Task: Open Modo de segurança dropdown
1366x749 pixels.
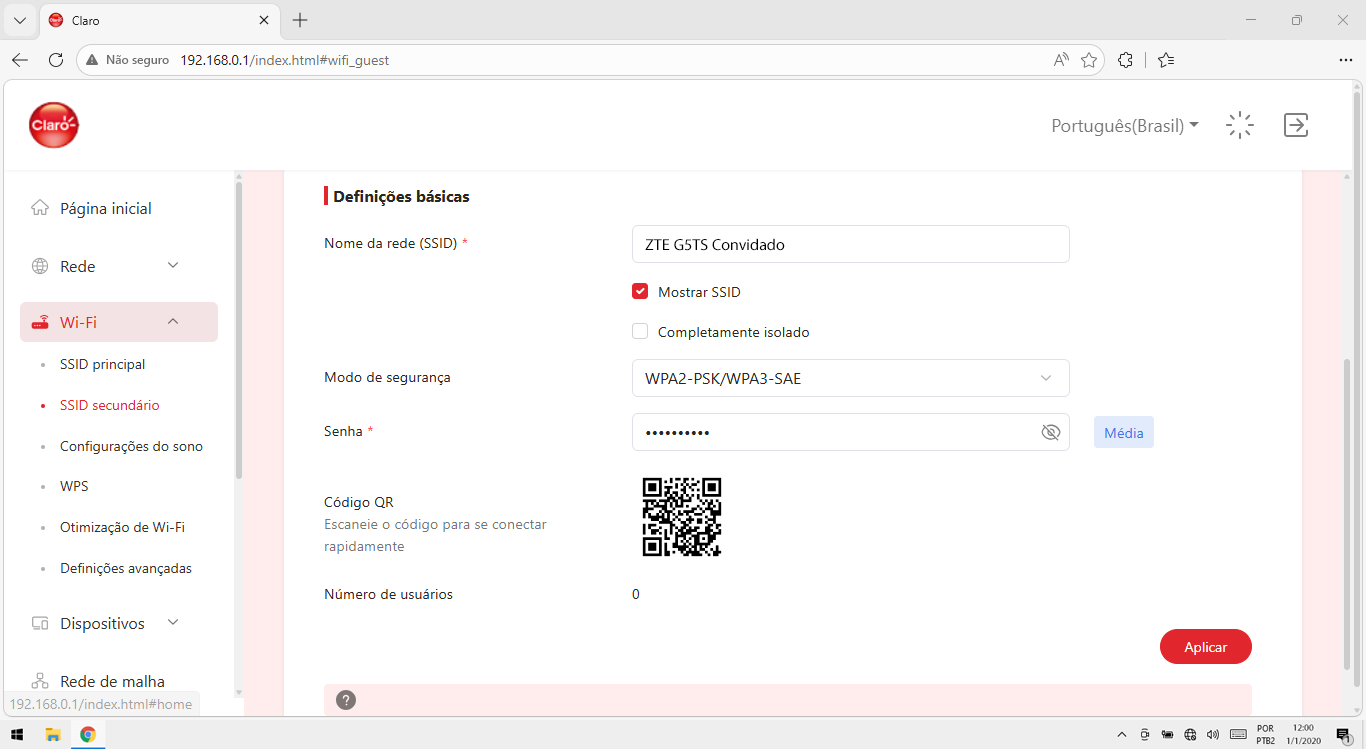Action: pyautogui.click(x=851, y=378)
